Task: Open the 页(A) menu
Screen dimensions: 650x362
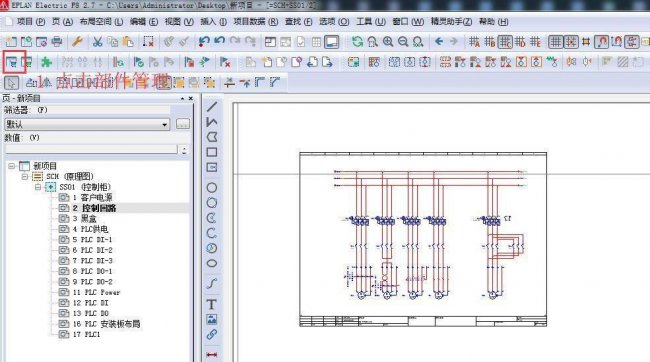Action: 62,22
